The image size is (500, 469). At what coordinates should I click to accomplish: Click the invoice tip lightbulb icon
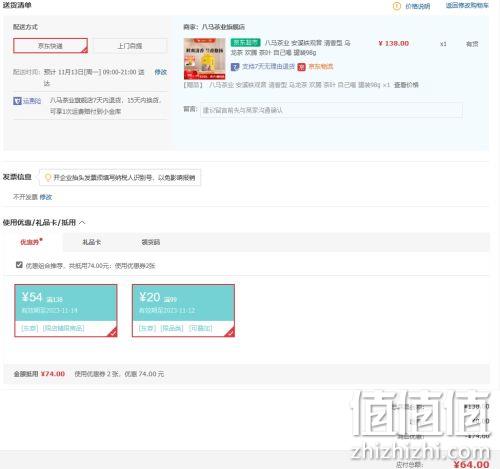(48, 178)
